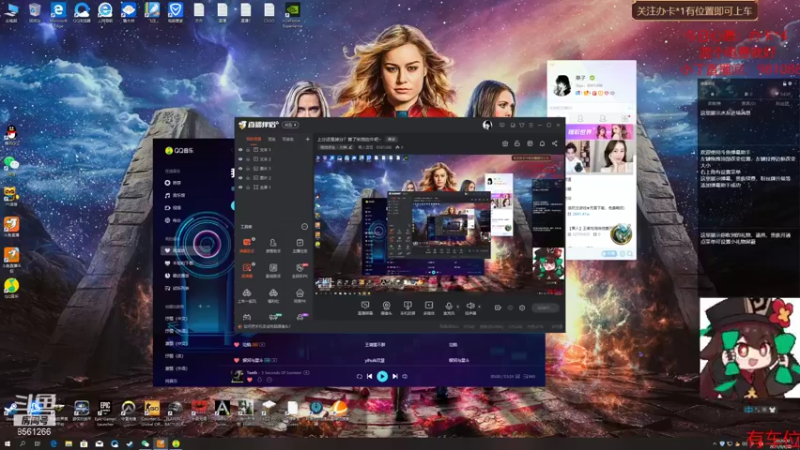Hide the fifth source layer via eye icon
This screenshot has width=800, height=450.
pyautogui.click(x=241, y=187)
